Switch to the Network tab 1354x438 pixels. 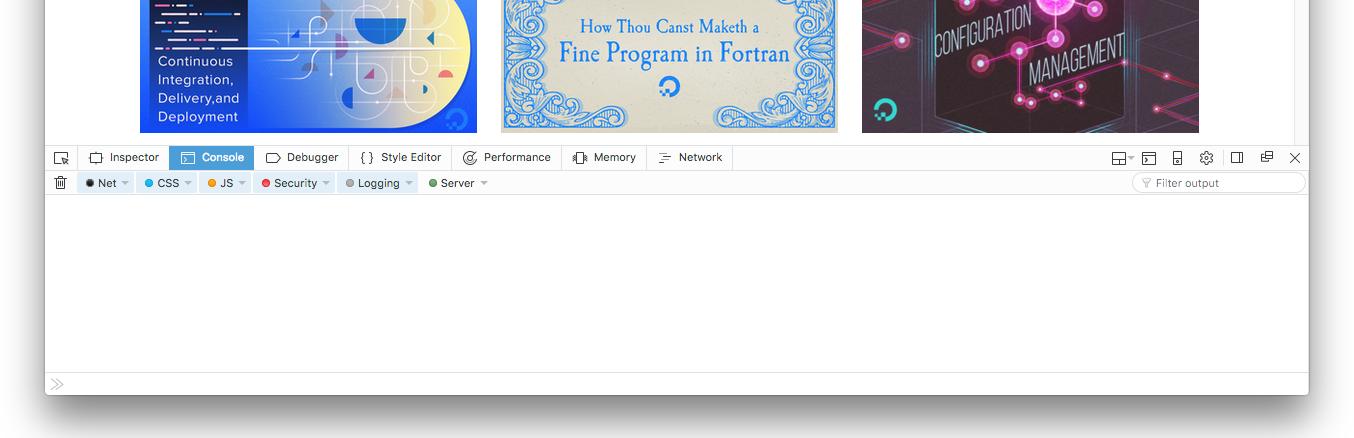[x=690, y=158]
